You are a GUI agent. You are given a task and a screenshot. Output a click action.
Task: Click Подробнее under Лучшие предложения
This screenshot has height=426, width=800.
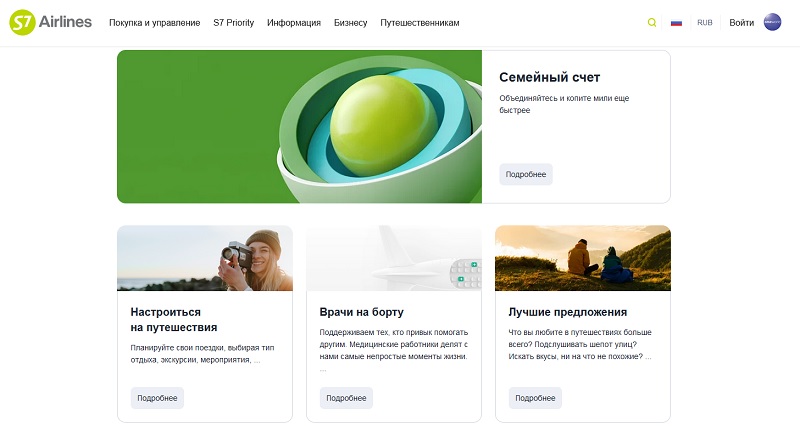(x=535, y=398)
